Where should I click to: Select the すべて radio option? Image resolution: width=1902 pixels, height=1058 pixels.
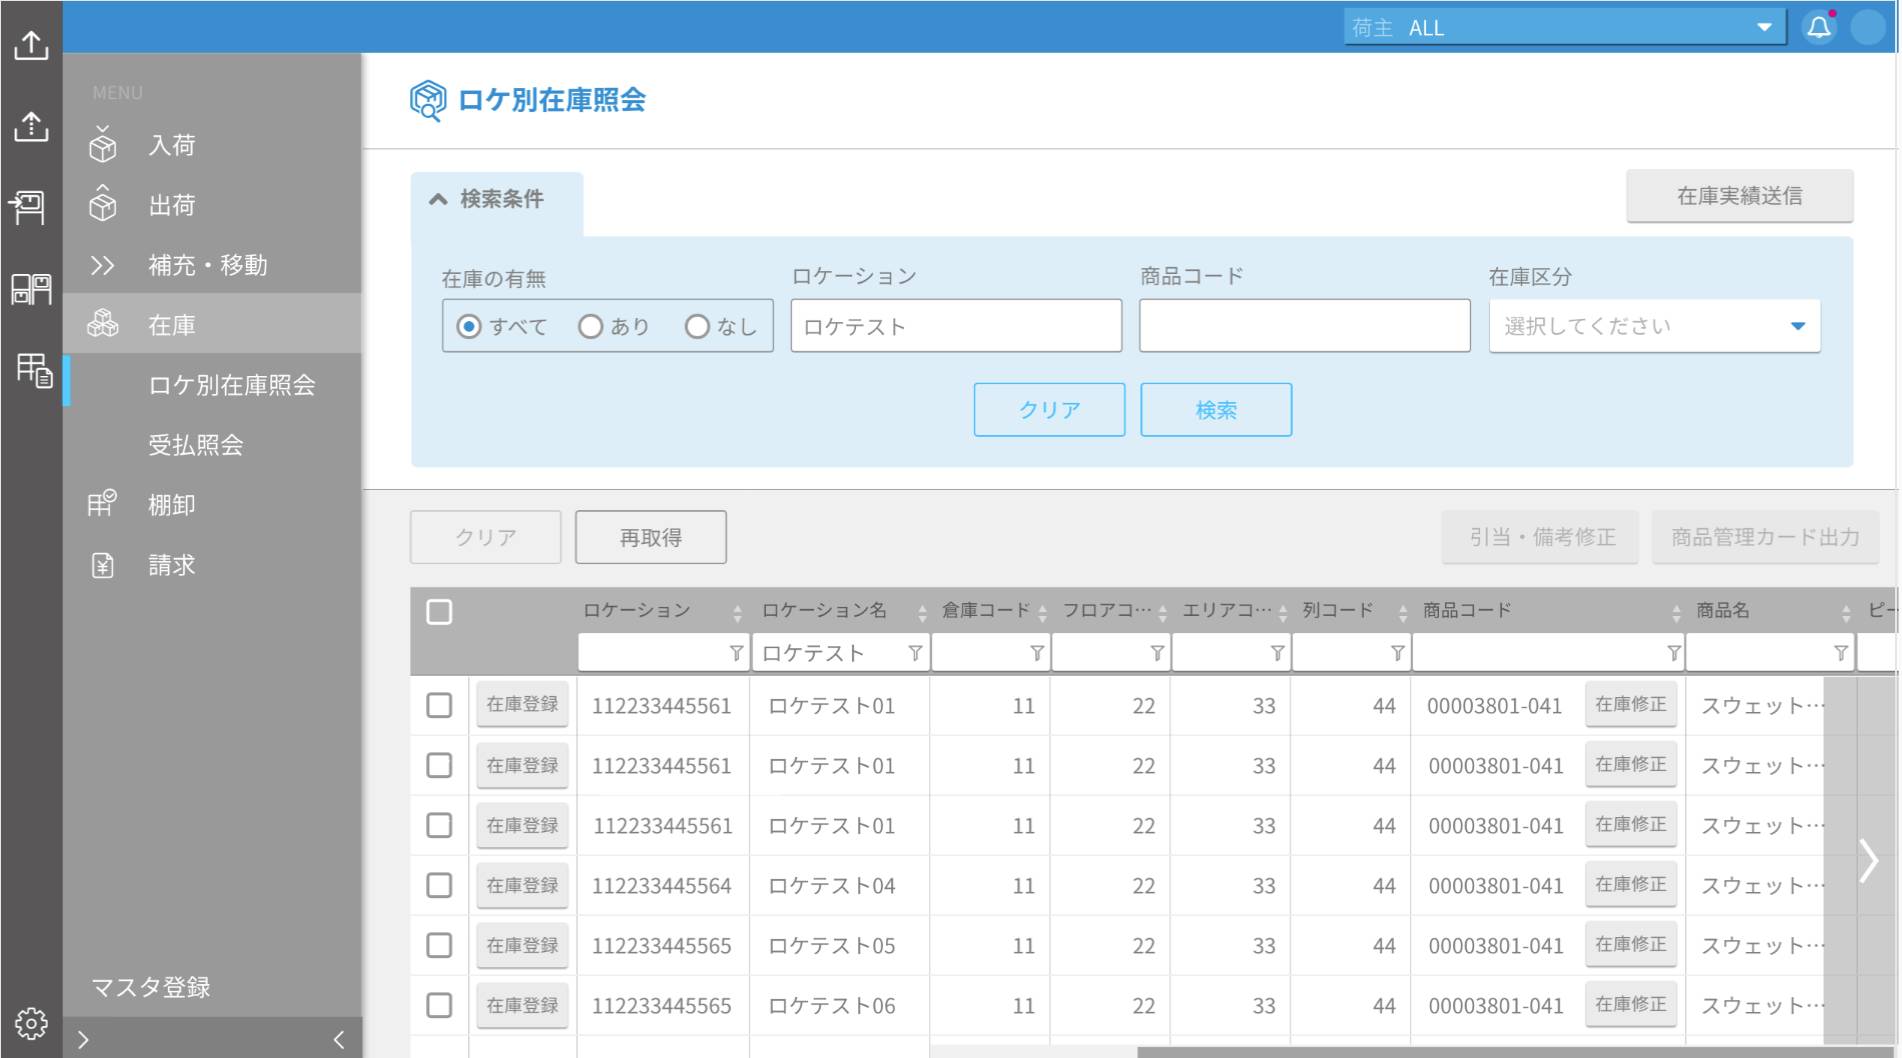pos(468,327)
